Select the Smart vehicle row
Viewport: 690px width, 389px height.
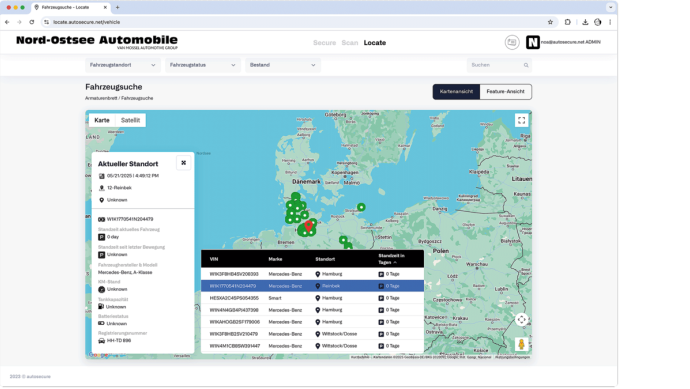coord(312,298)
